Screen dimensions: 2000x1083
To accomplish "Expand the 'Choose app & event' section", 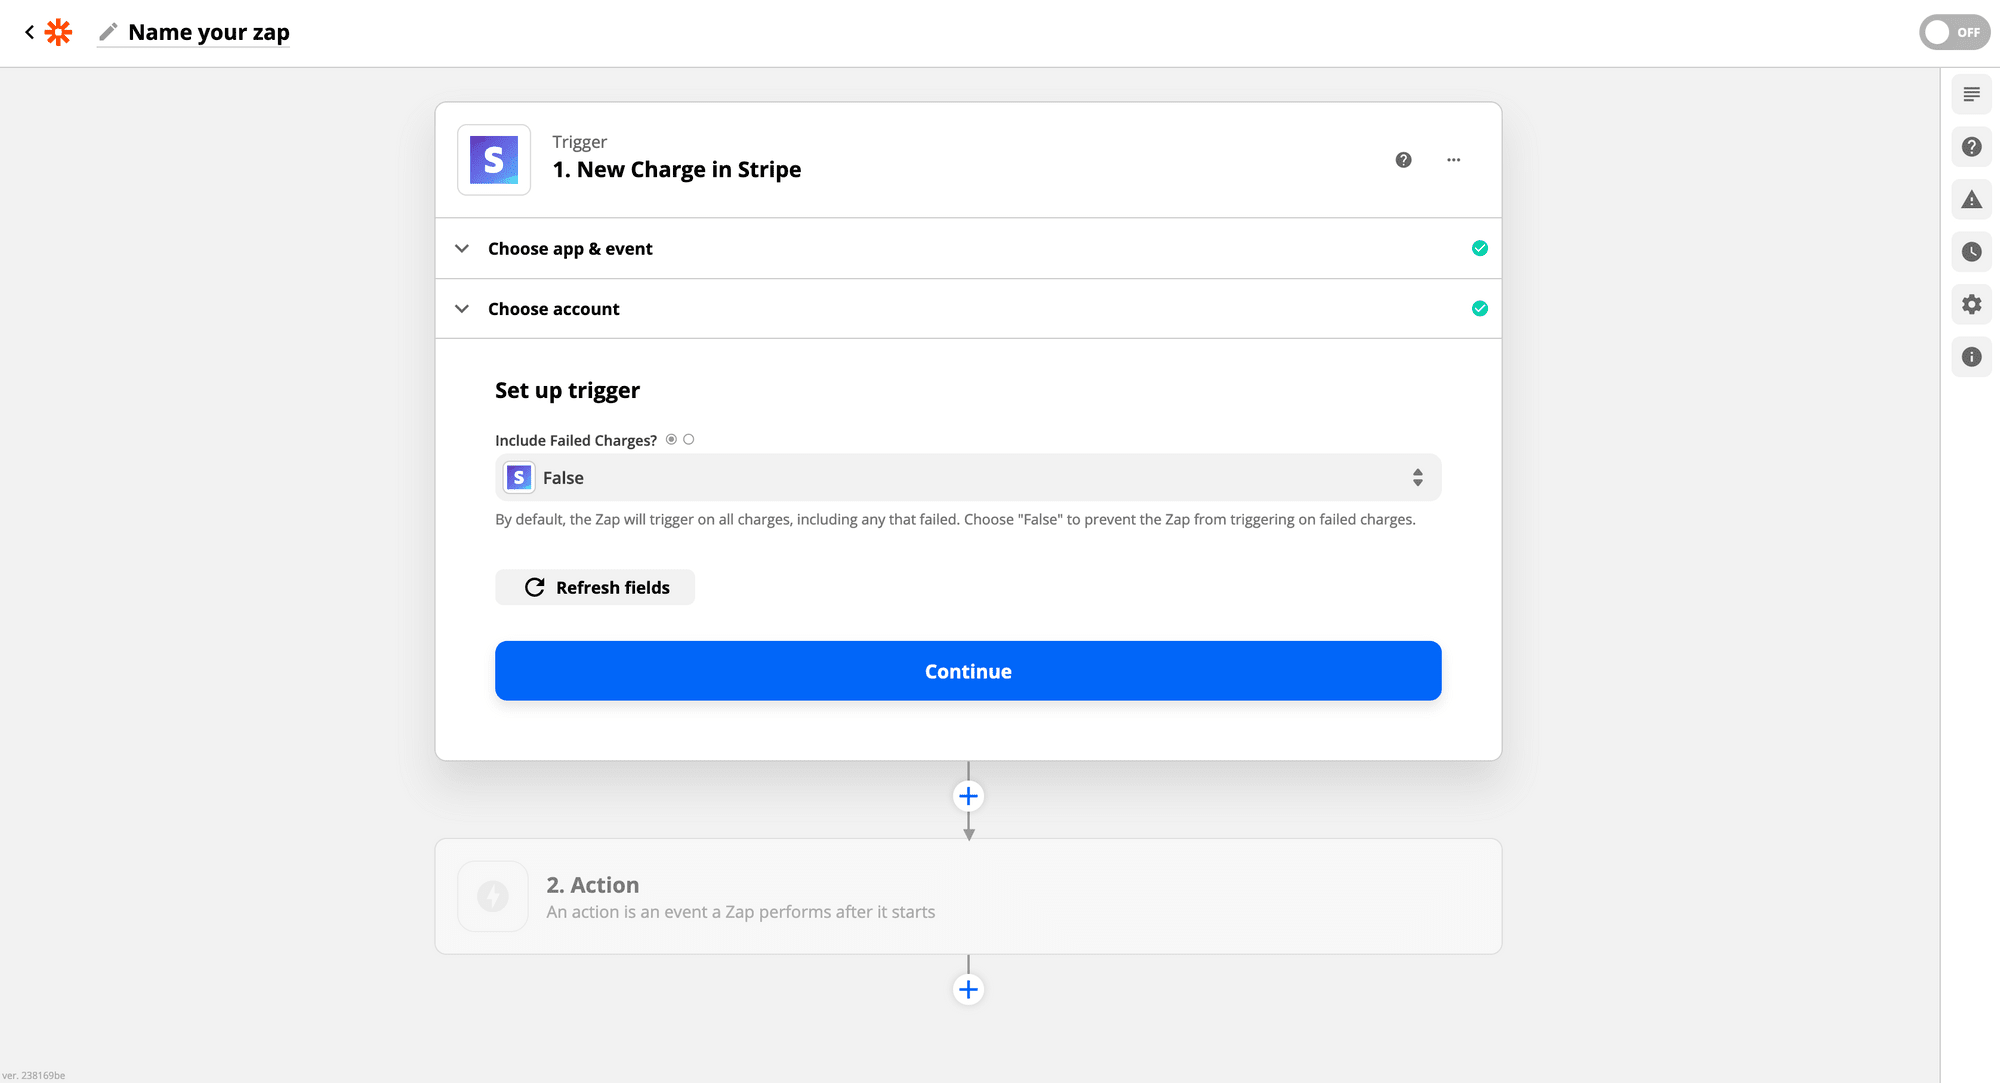I will point(968,248).
